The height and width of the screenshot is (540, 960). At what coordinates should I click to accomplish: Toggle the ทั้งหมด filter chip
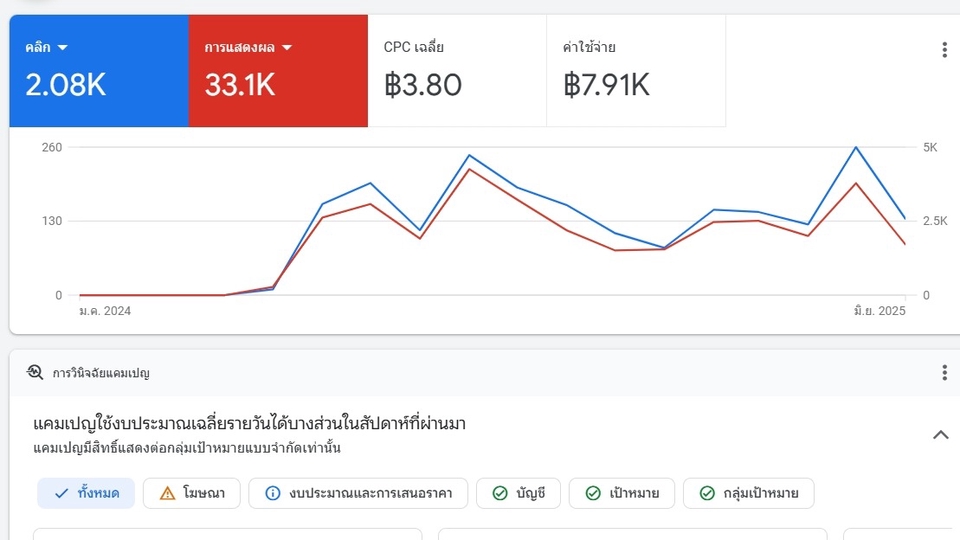click(86, 493)
